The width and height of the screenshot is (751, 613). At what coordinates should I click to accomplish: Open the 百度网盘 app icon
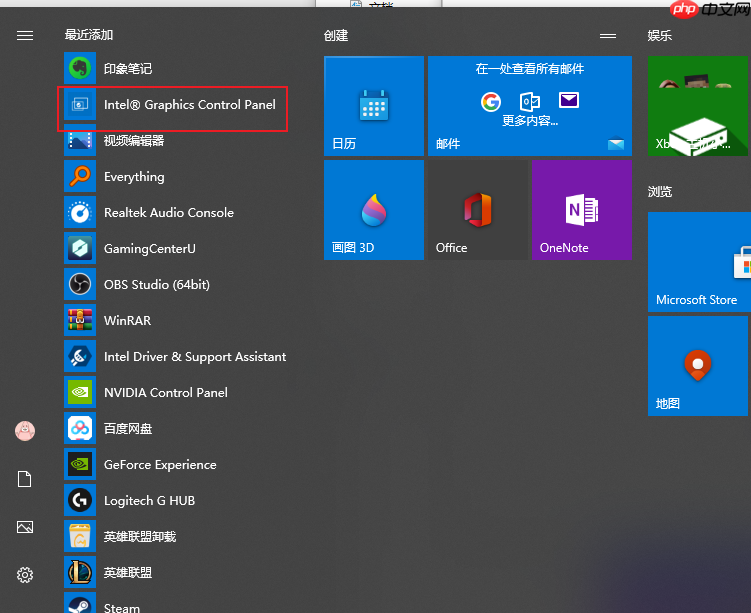pyautogui.click(x=80, y=428)
